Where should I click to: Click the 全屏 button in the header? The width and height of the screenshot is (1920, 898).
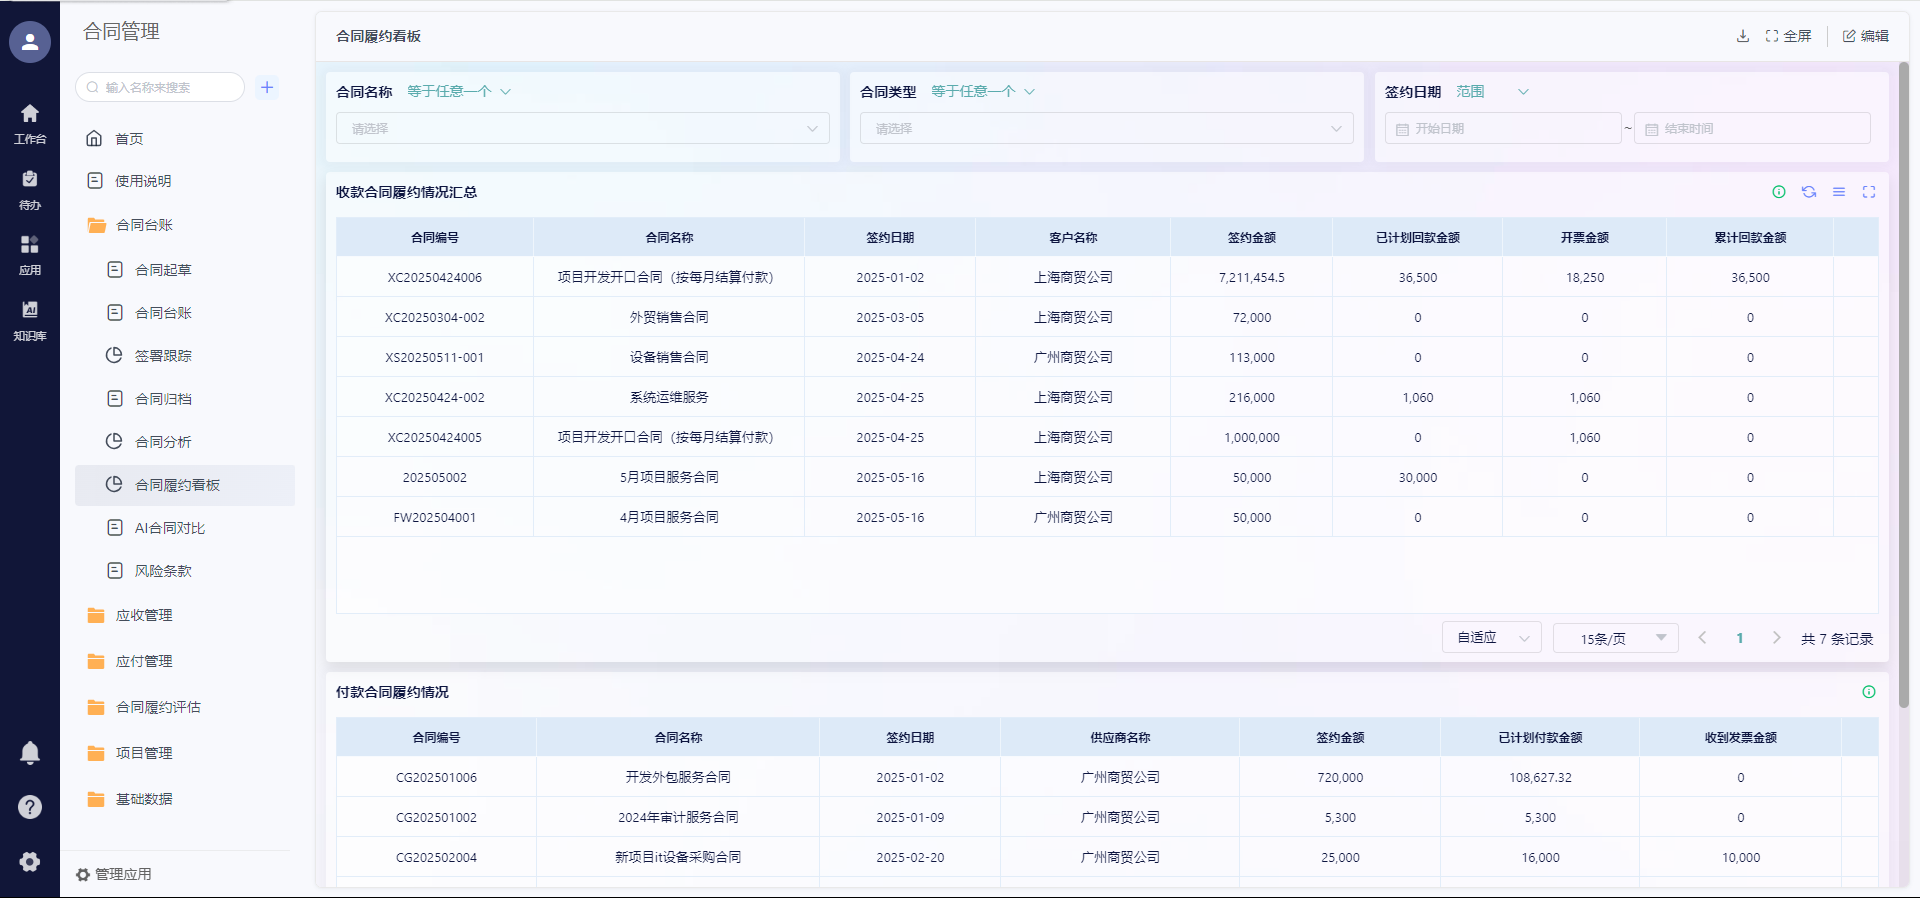click(1788, 36)
